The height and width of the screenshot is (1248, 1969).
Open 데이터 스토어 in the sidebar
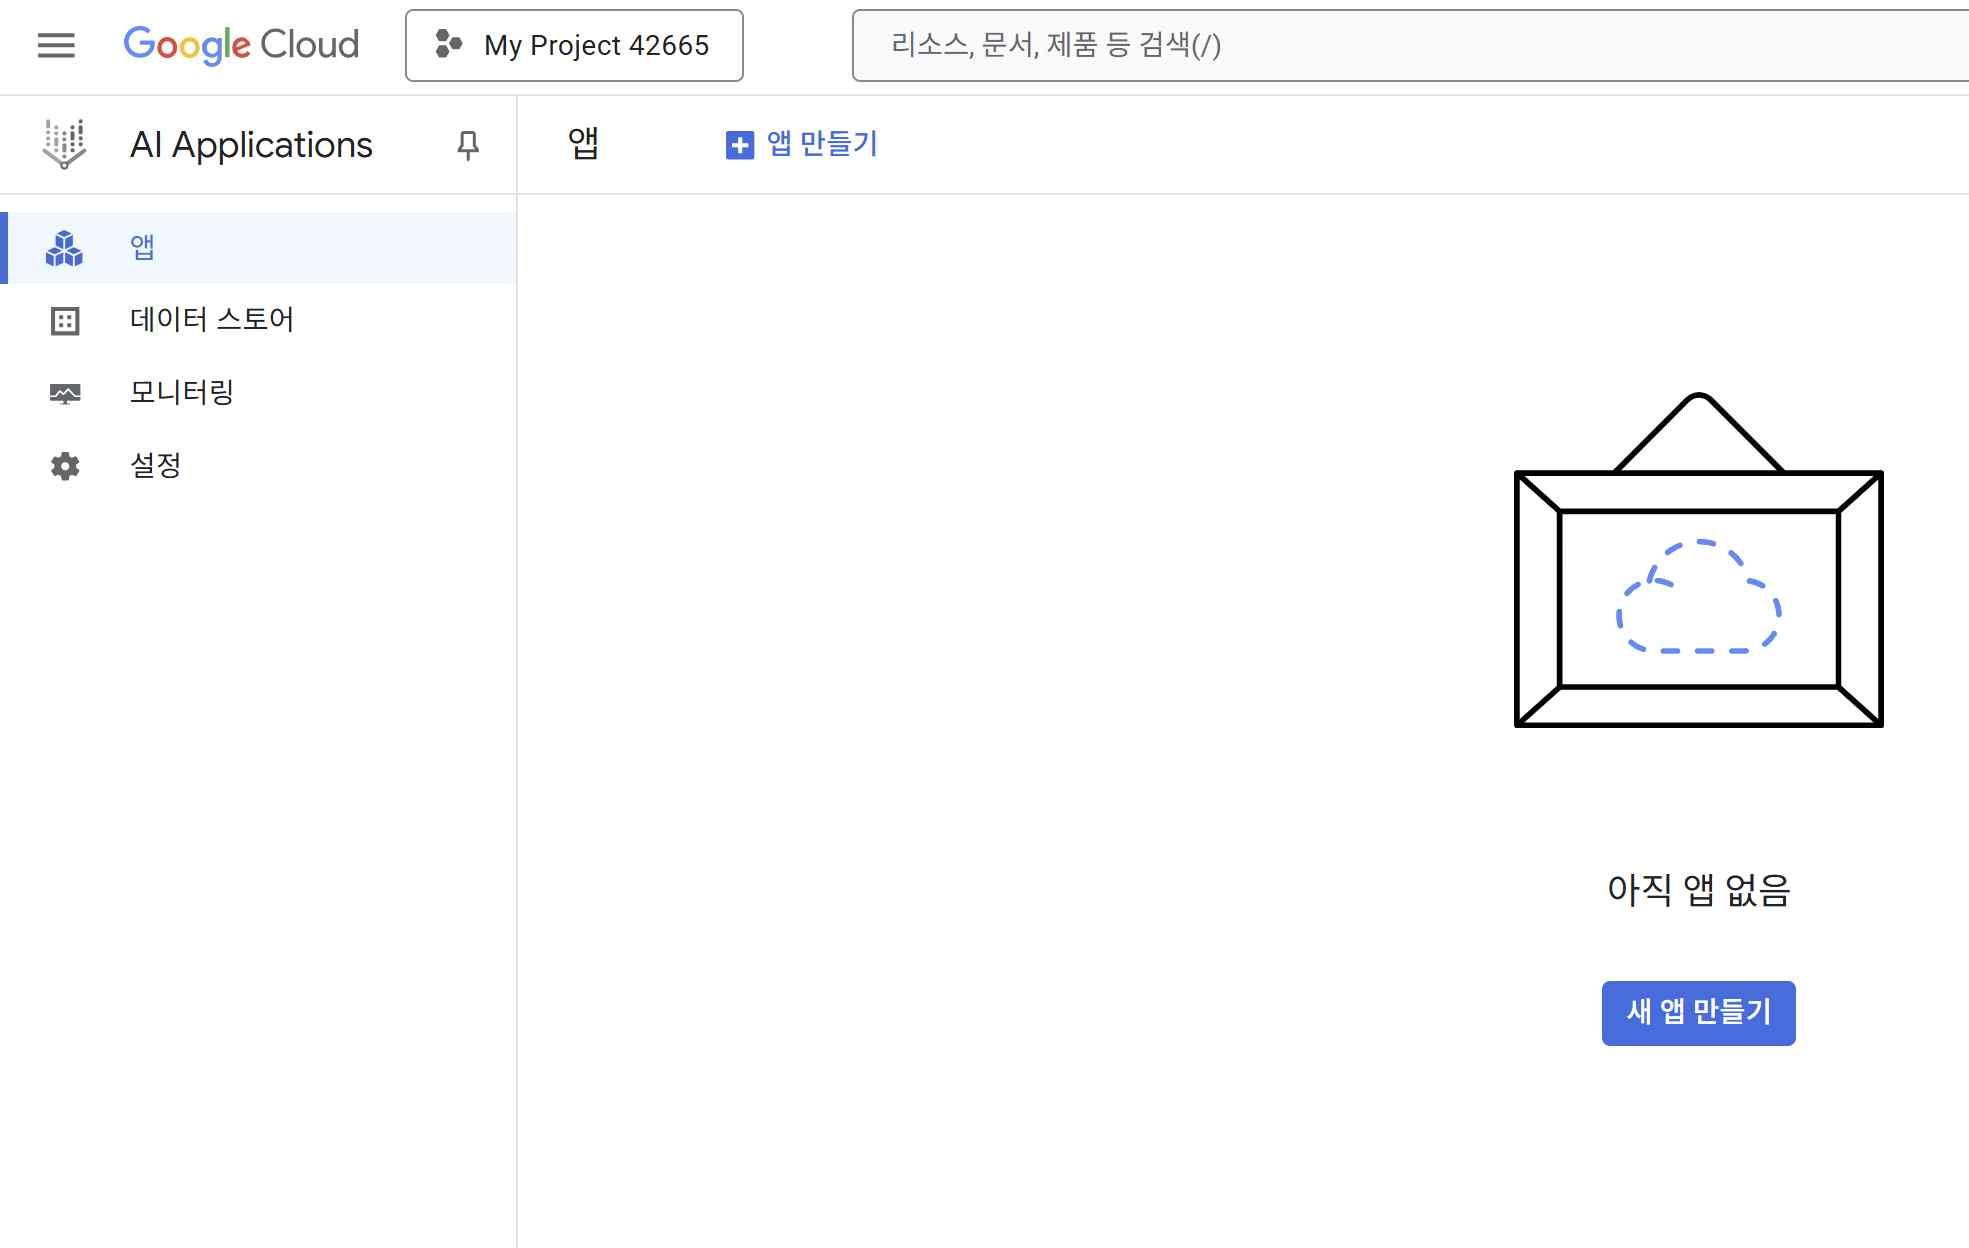211,320
